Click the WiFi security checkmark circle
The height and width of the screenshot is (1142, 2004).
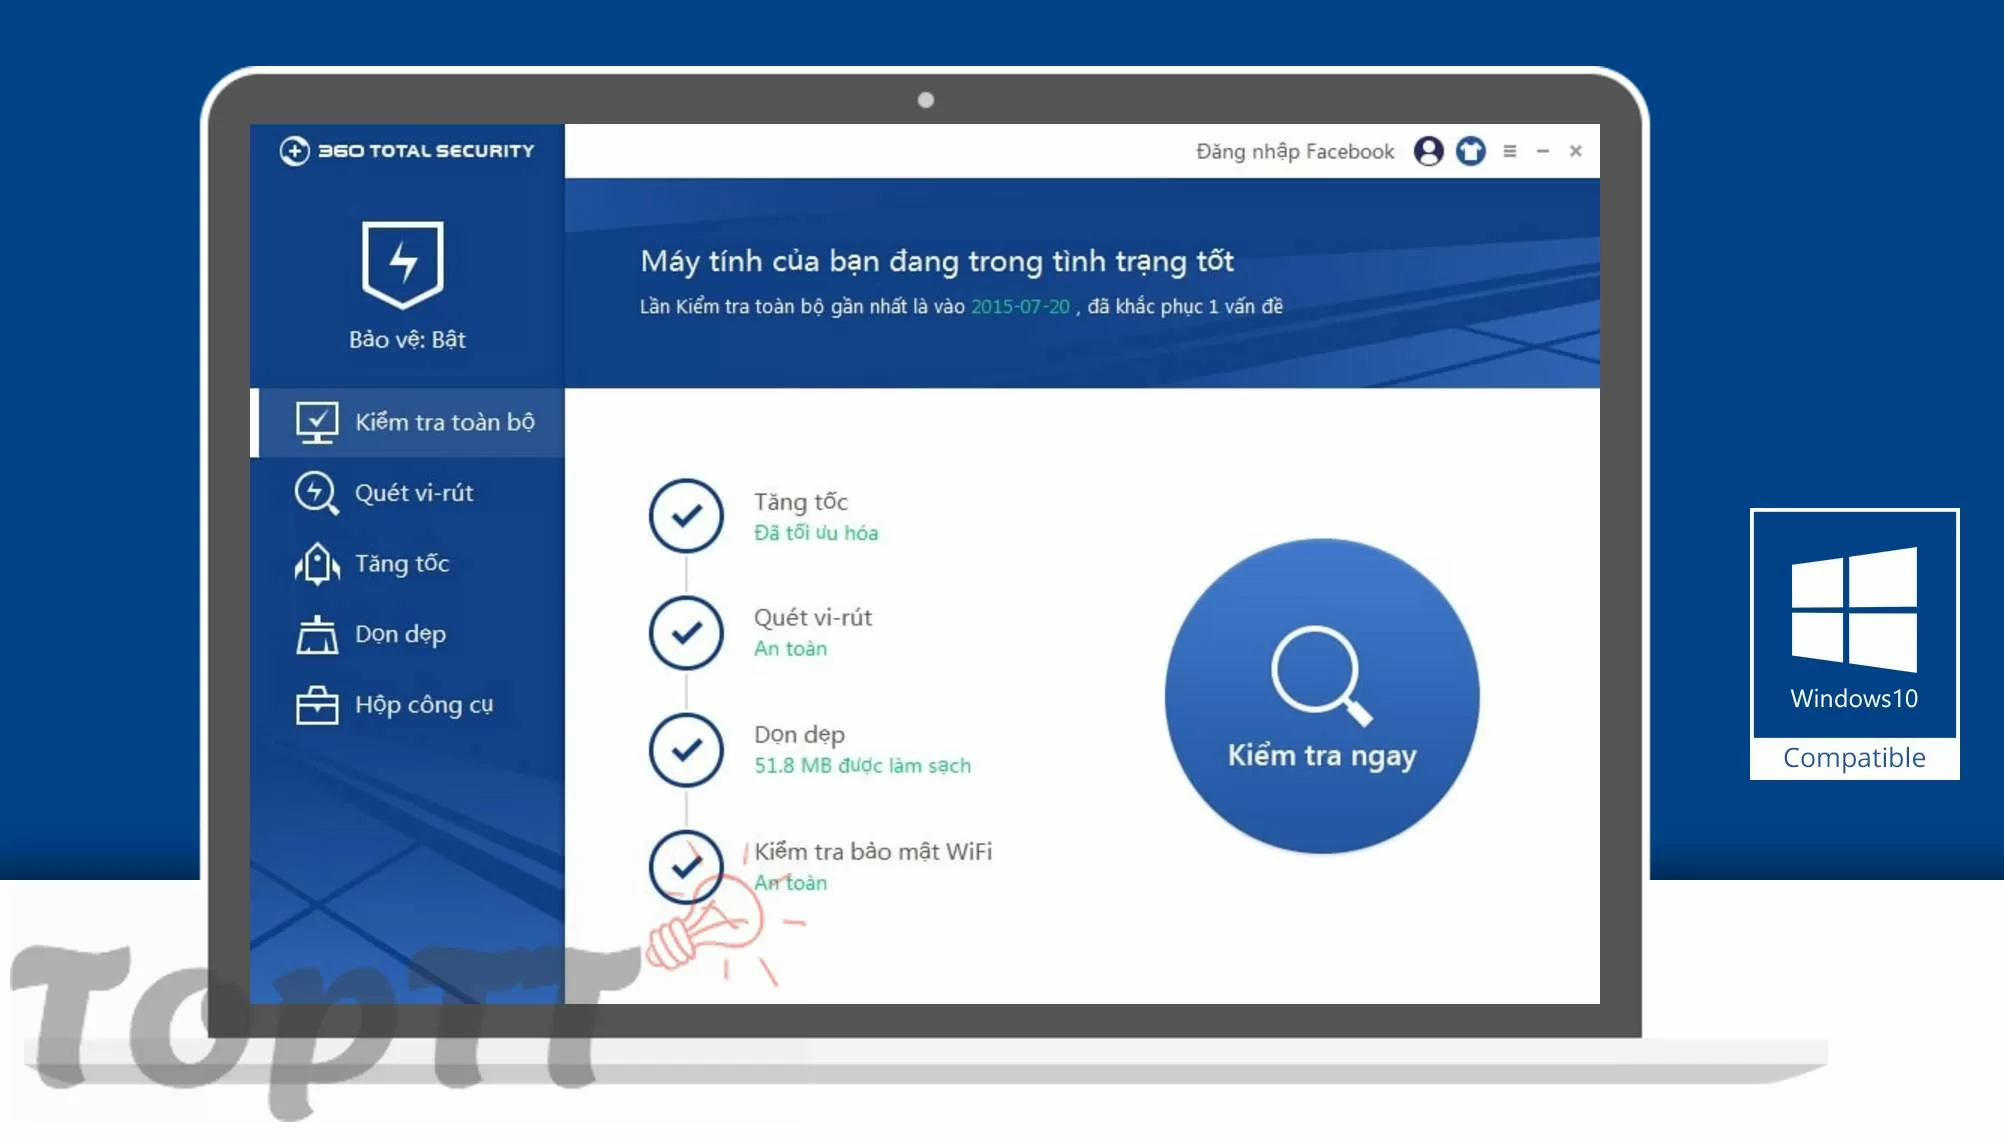click(x=686, y=867)
